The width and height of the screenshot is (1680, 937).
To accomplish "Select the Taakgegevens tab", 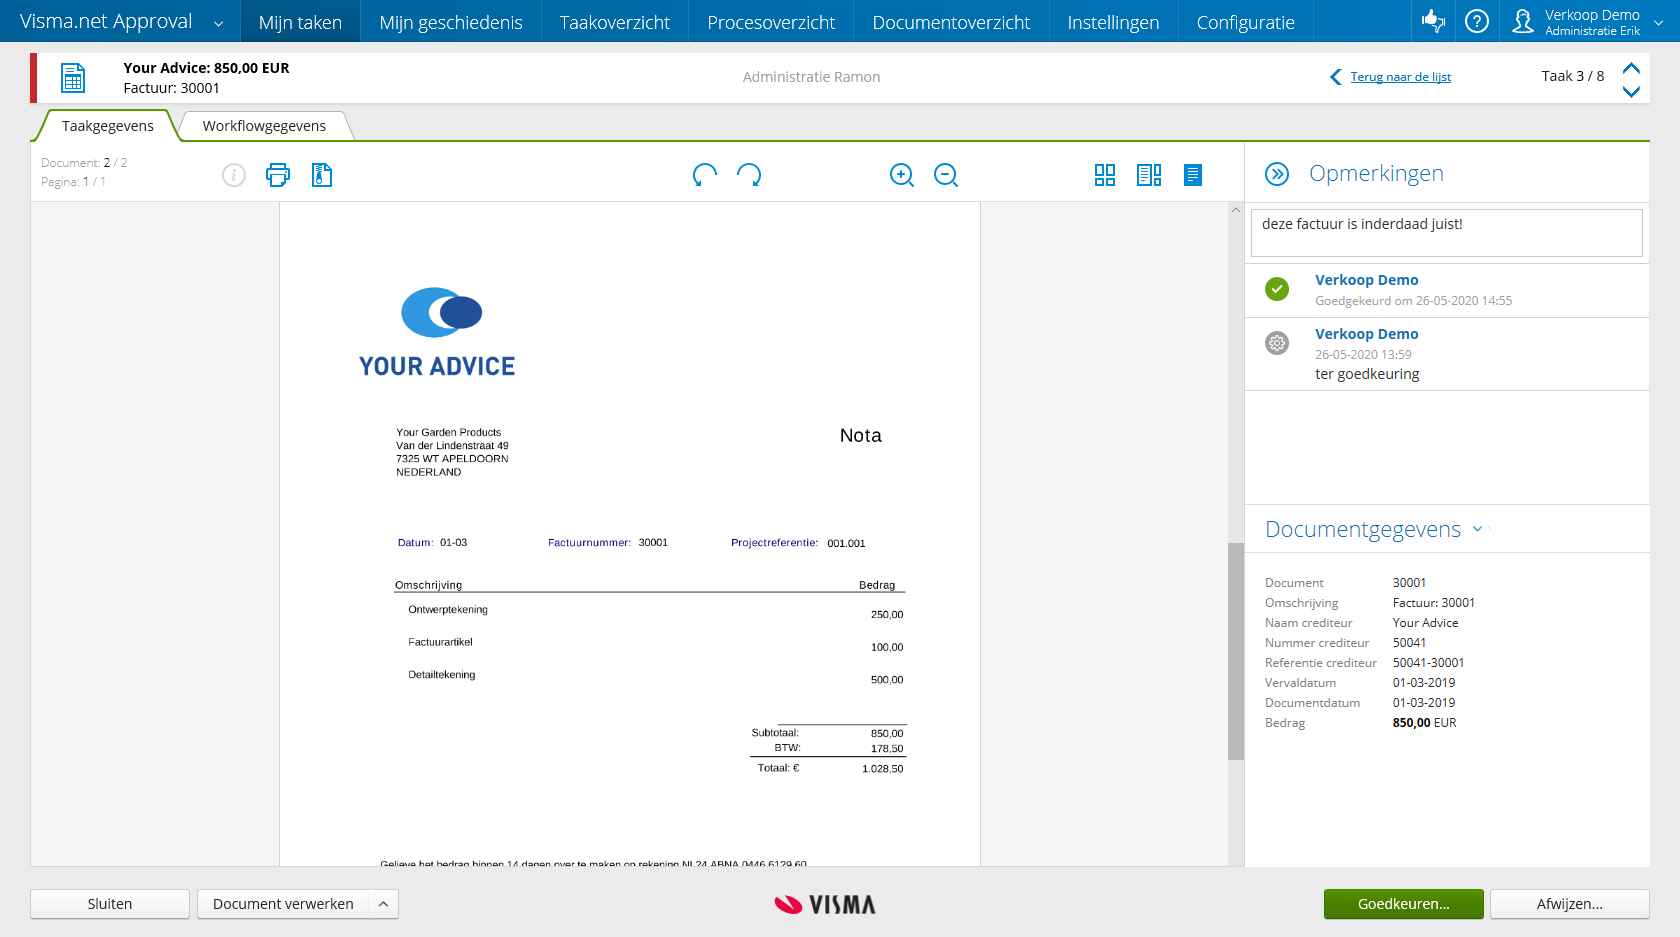I will pos(107,126).
